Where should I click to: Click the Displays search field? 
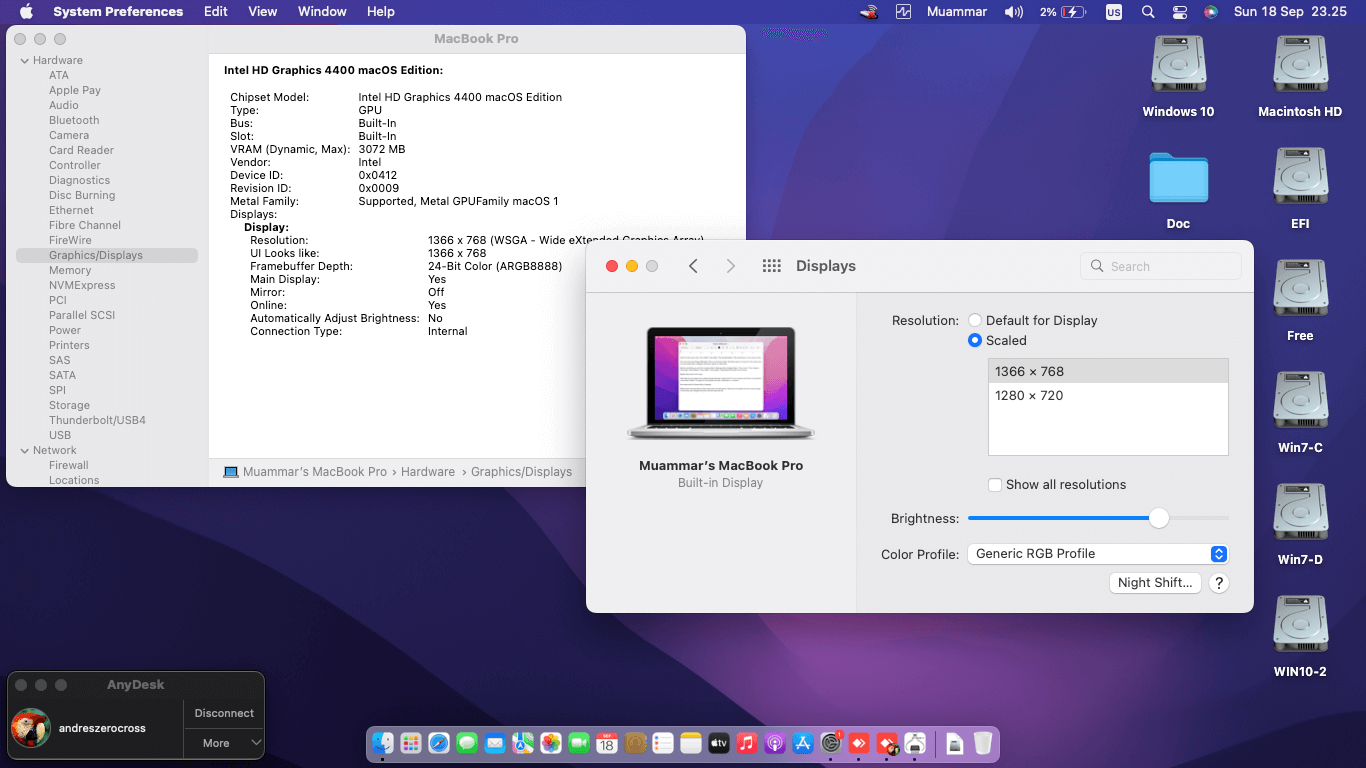click(x=1161, y=266)
